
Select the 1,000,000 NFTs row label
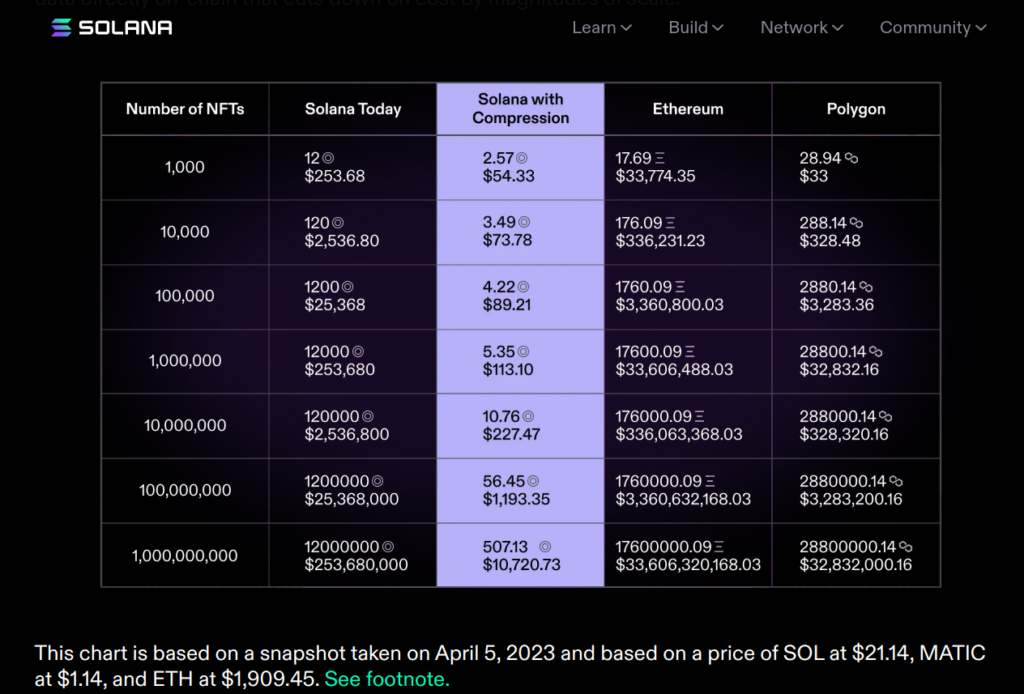pyautogui.click(x=185, y=360)
